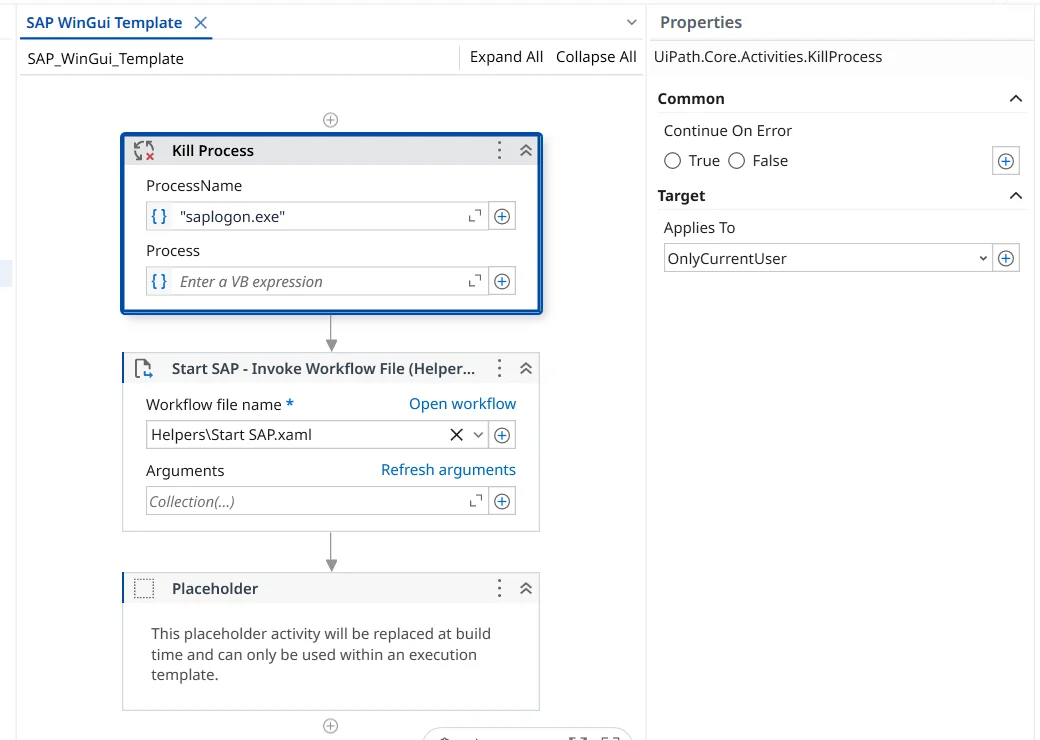Image resolution: width=1040 pixels, height=740 pixels.
Task: Collapse the Target properties section
Action: (x=1015, y=196)
